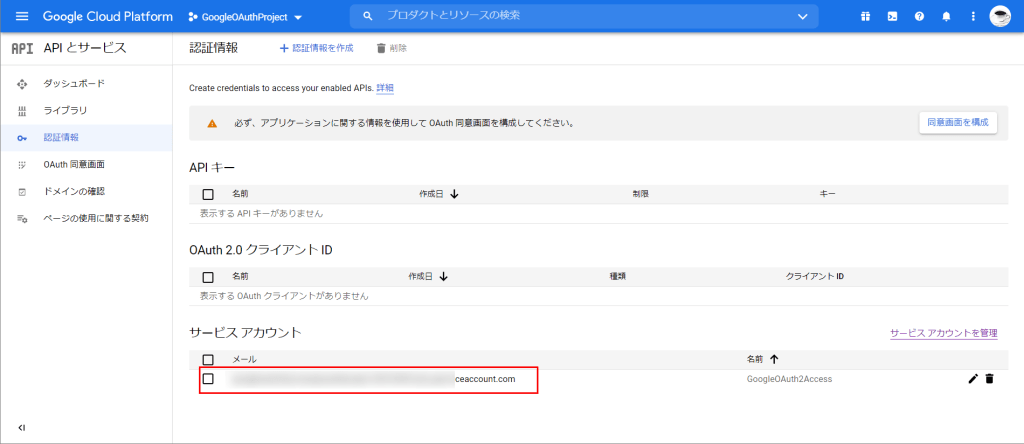
Task: Open the help question mark icon
Action: point(920,16)
